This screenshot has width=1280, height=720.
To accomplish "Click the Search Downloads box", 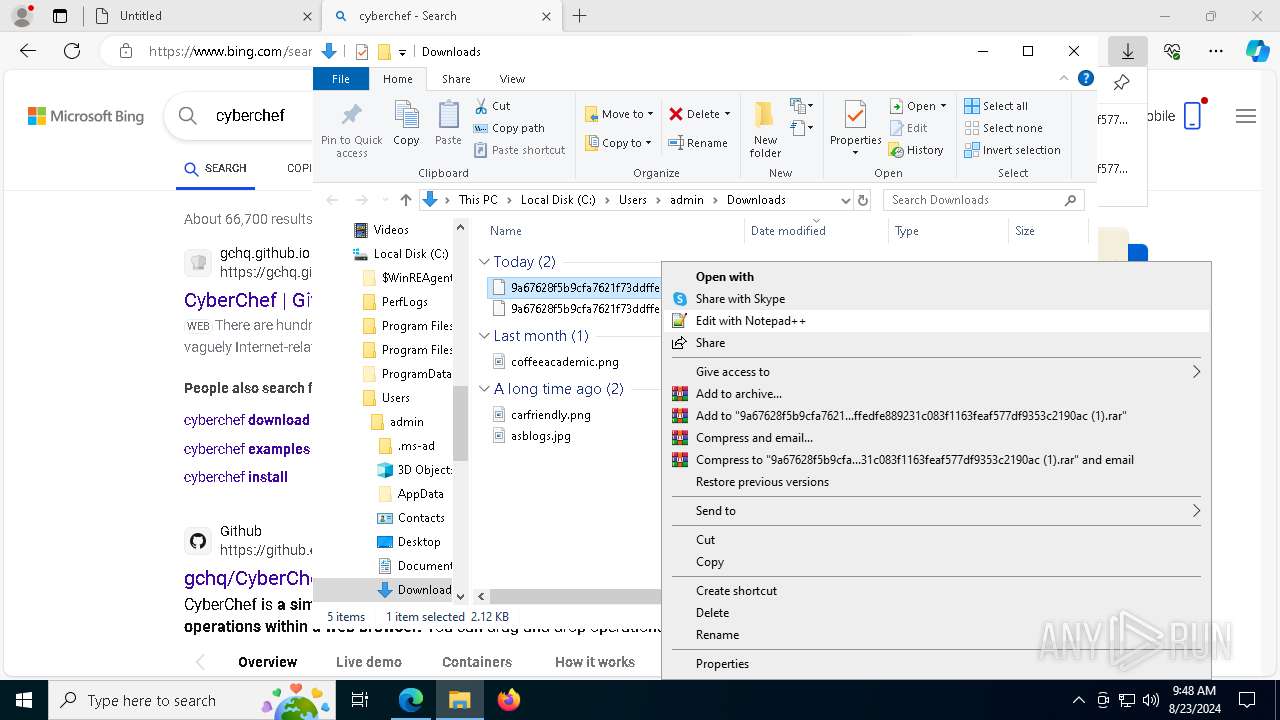I will [984, 200].
